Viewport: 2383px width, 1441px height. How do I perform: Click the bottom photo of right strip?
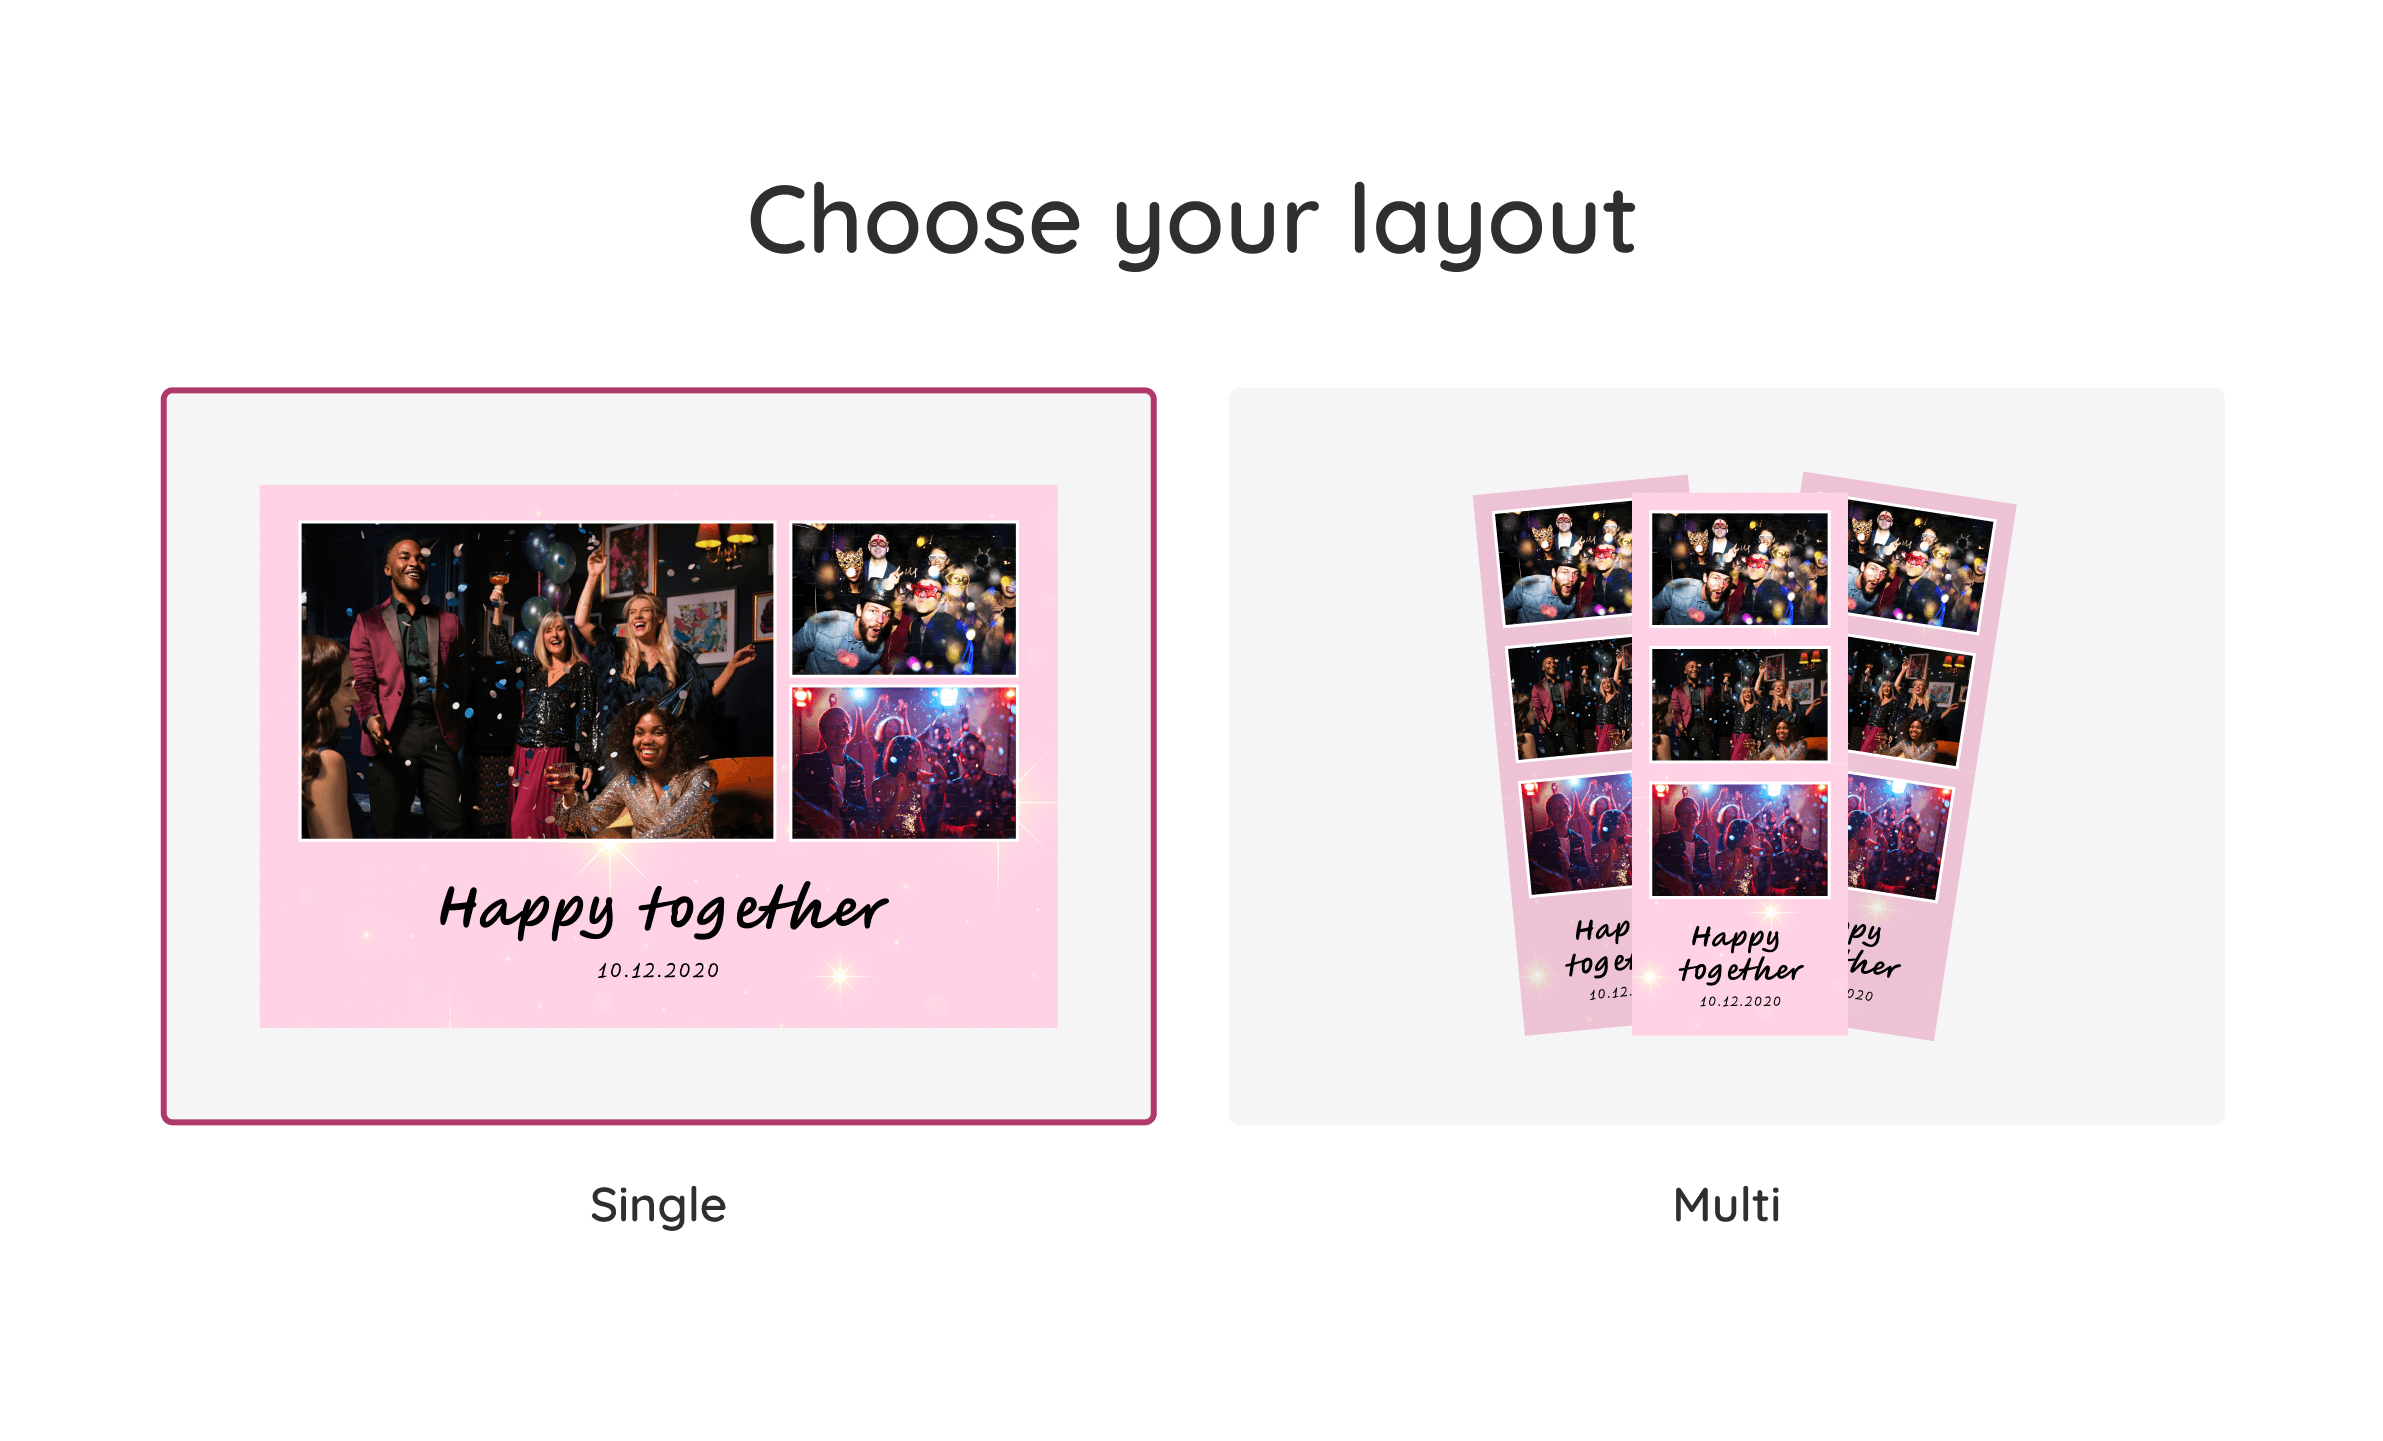1897,838
